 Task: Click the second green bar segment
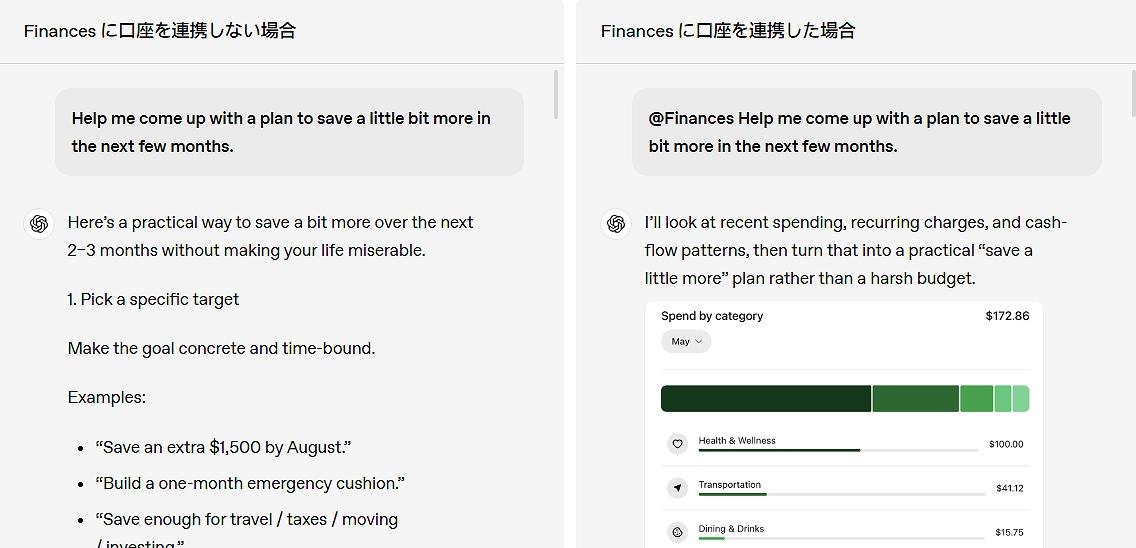pos(916,399)
